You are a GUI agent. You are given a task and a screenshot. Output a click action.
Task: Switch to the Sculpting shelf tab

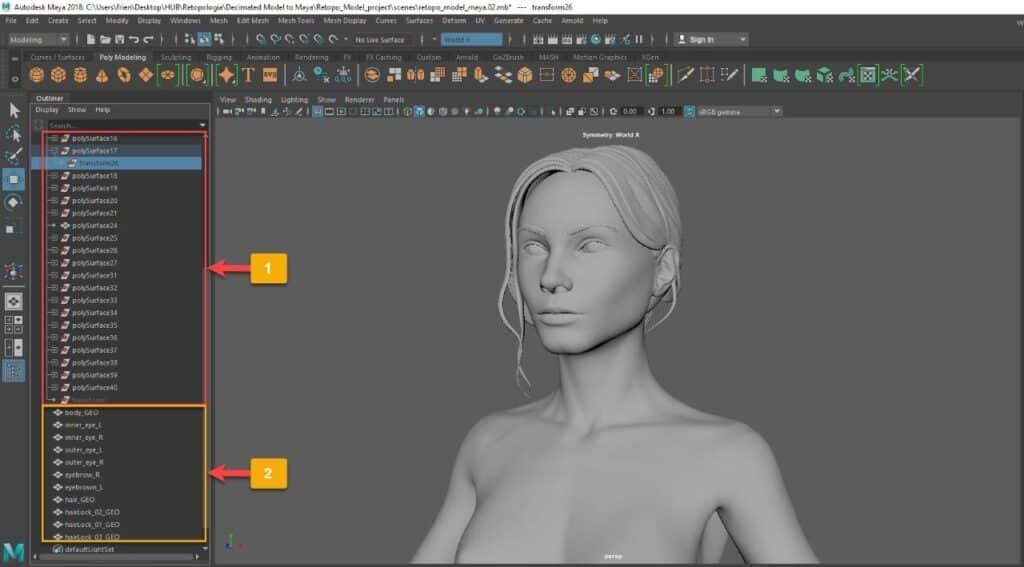coord(176,57)
